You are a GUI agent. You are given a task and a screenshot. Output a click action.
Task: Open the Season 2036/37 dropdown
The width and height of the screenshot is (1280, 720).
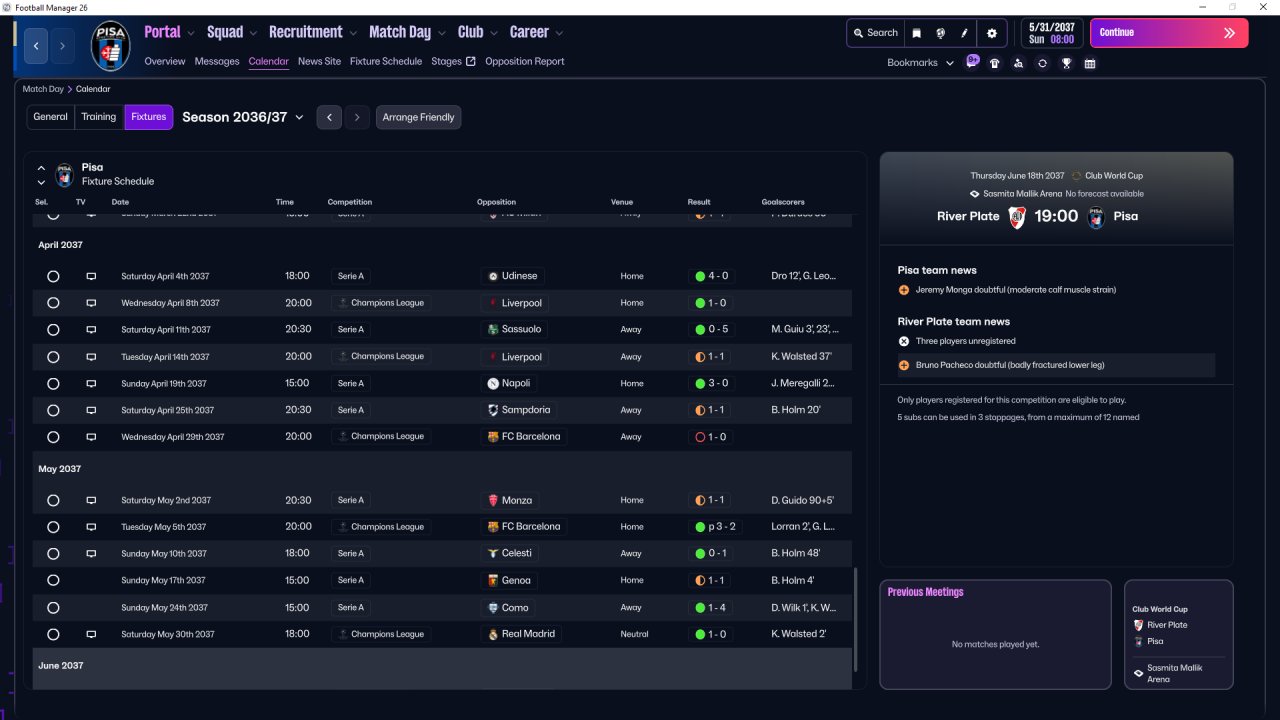243,117
